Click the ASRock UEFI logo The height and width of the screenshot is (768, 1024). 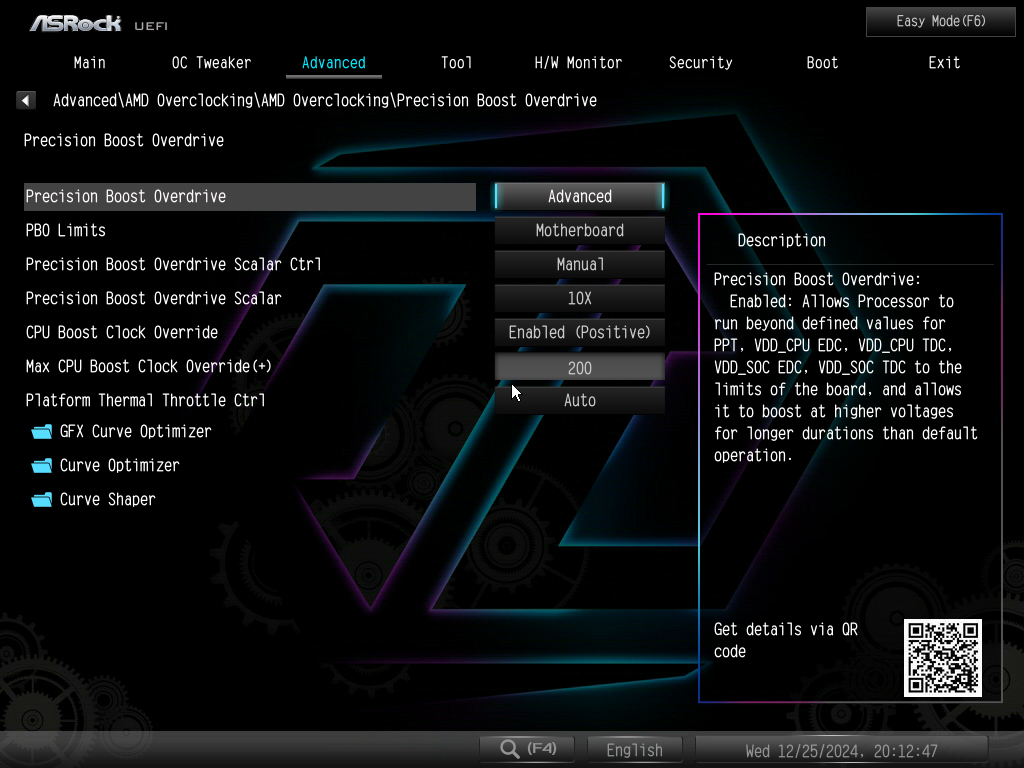[x=98, y=24]
